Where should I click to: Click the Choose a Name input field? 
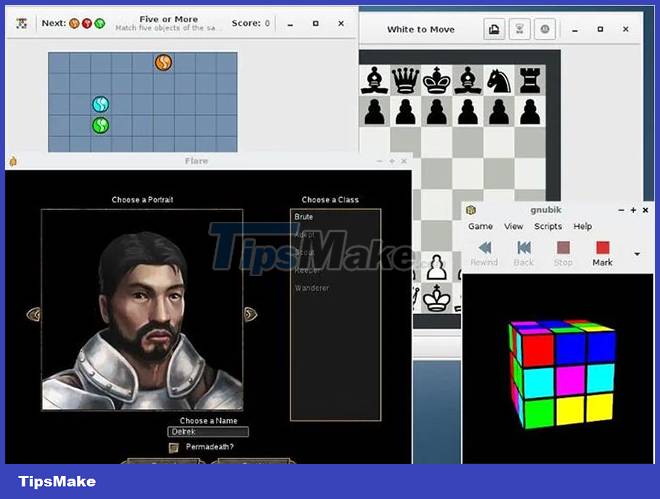pos(208,432)
